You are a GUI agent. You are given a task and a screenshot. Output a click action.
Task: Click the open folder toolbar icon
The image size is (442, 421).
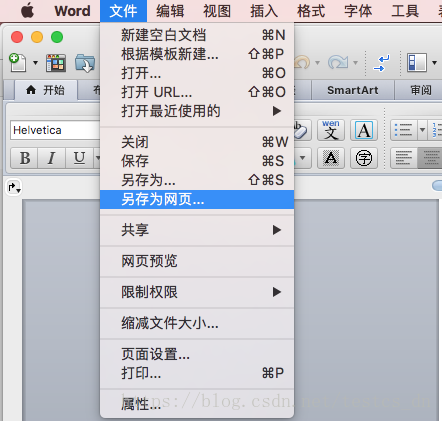click(85, 63)
